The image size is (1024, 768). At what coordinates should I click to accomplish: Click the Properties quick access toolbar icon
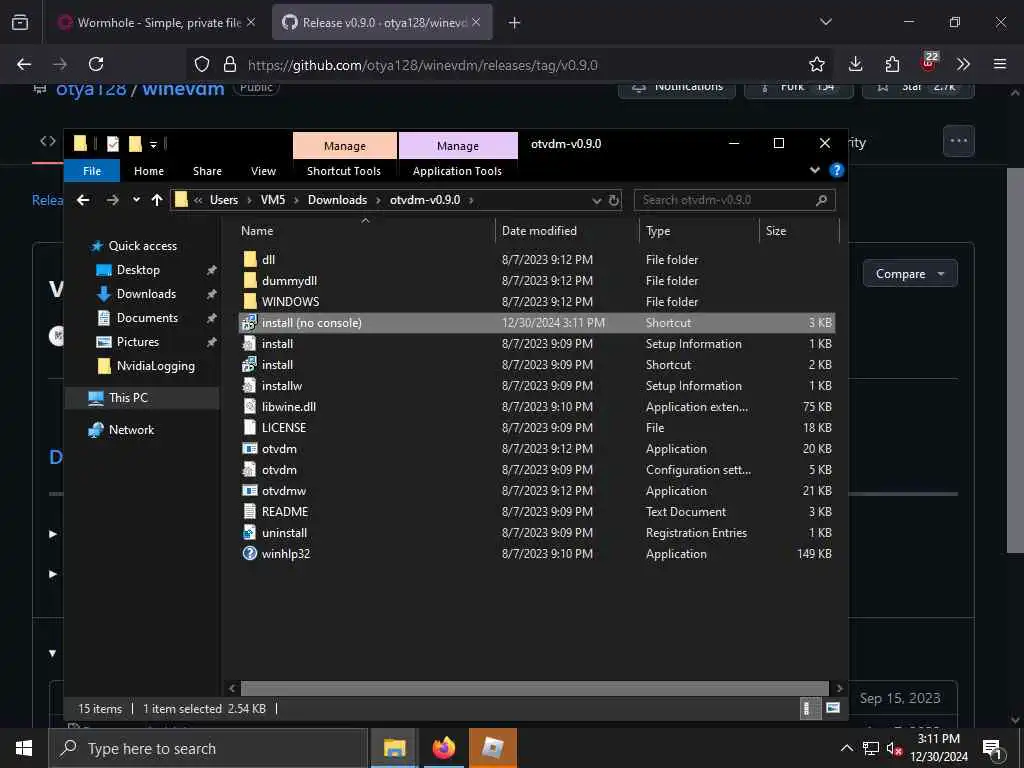pyautogui.click(x=113, y=144)
